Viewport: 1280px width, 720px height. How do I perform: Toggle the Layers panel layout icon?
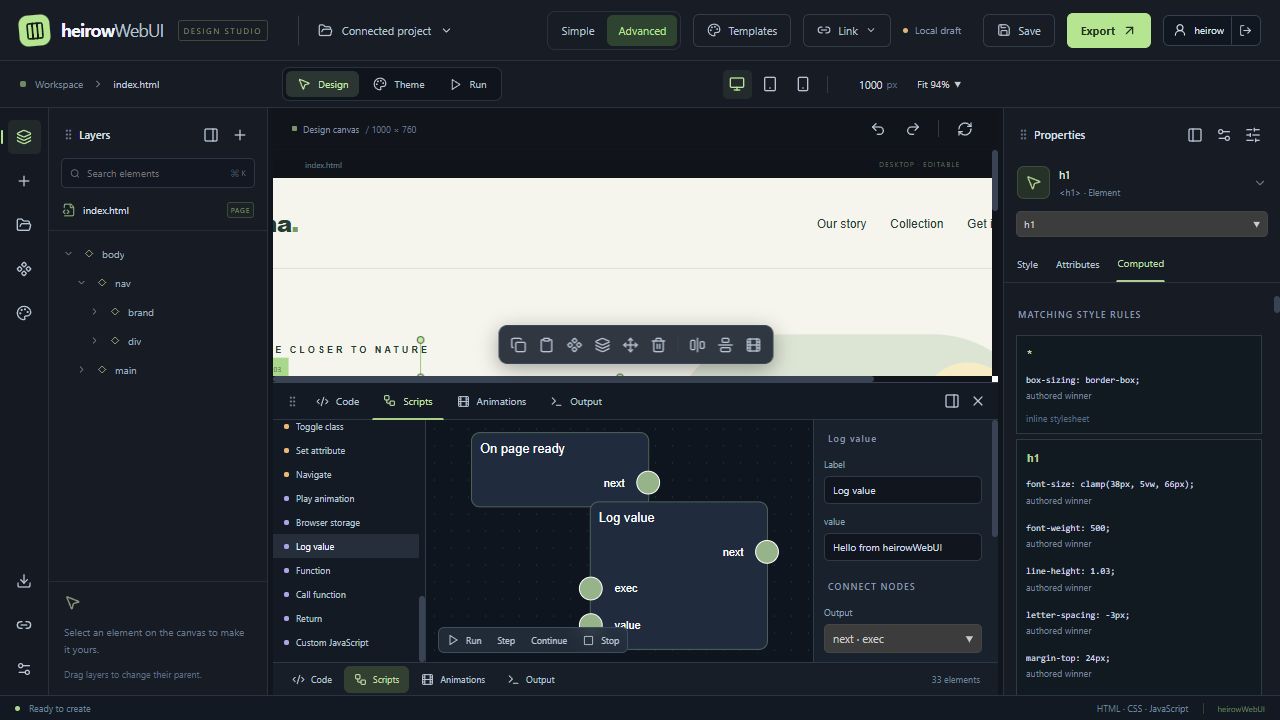tap(211, 135)
